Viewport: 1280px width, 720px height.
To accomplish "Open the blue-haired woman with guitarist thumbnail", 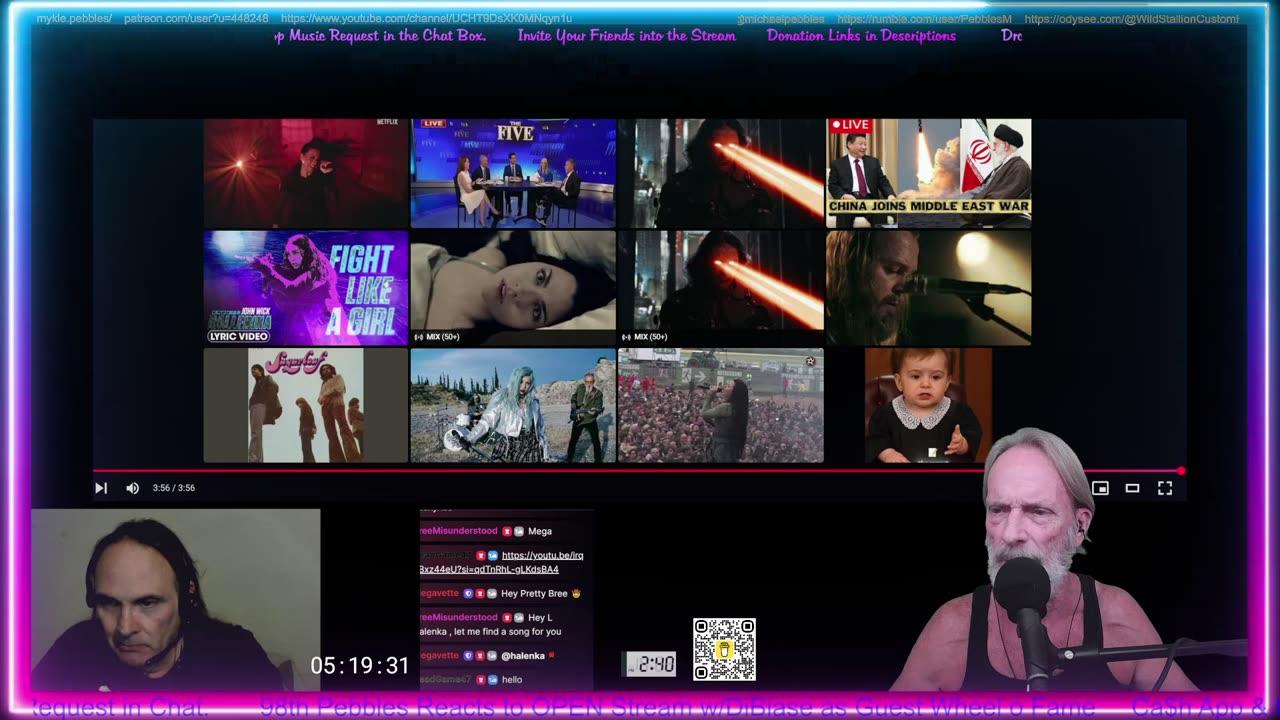I will (513, 405).
